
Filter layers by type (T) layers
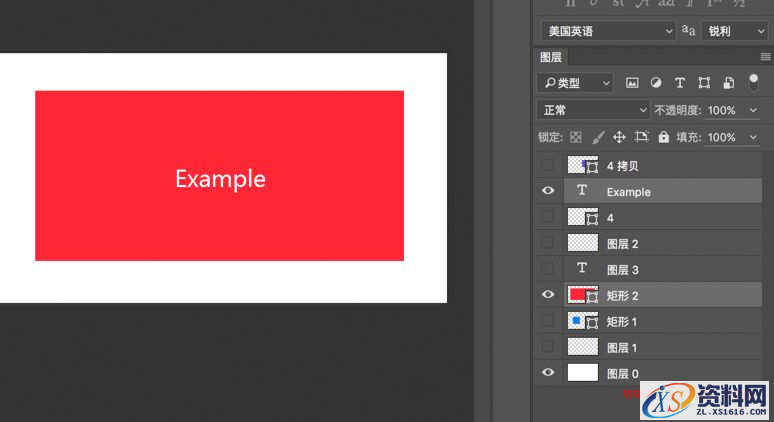point(680,83)
